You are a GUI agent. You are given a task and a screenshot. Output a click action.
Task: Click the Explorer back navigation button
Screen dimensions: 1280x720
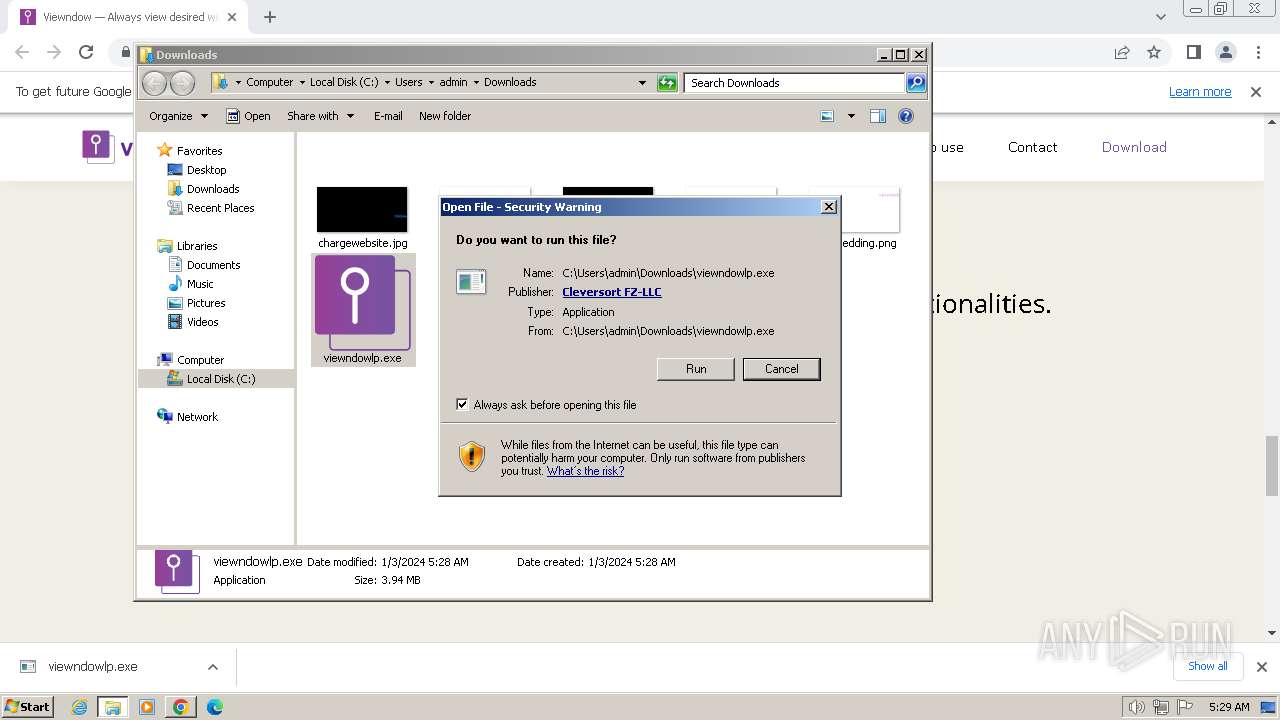(x=155, y=83)
